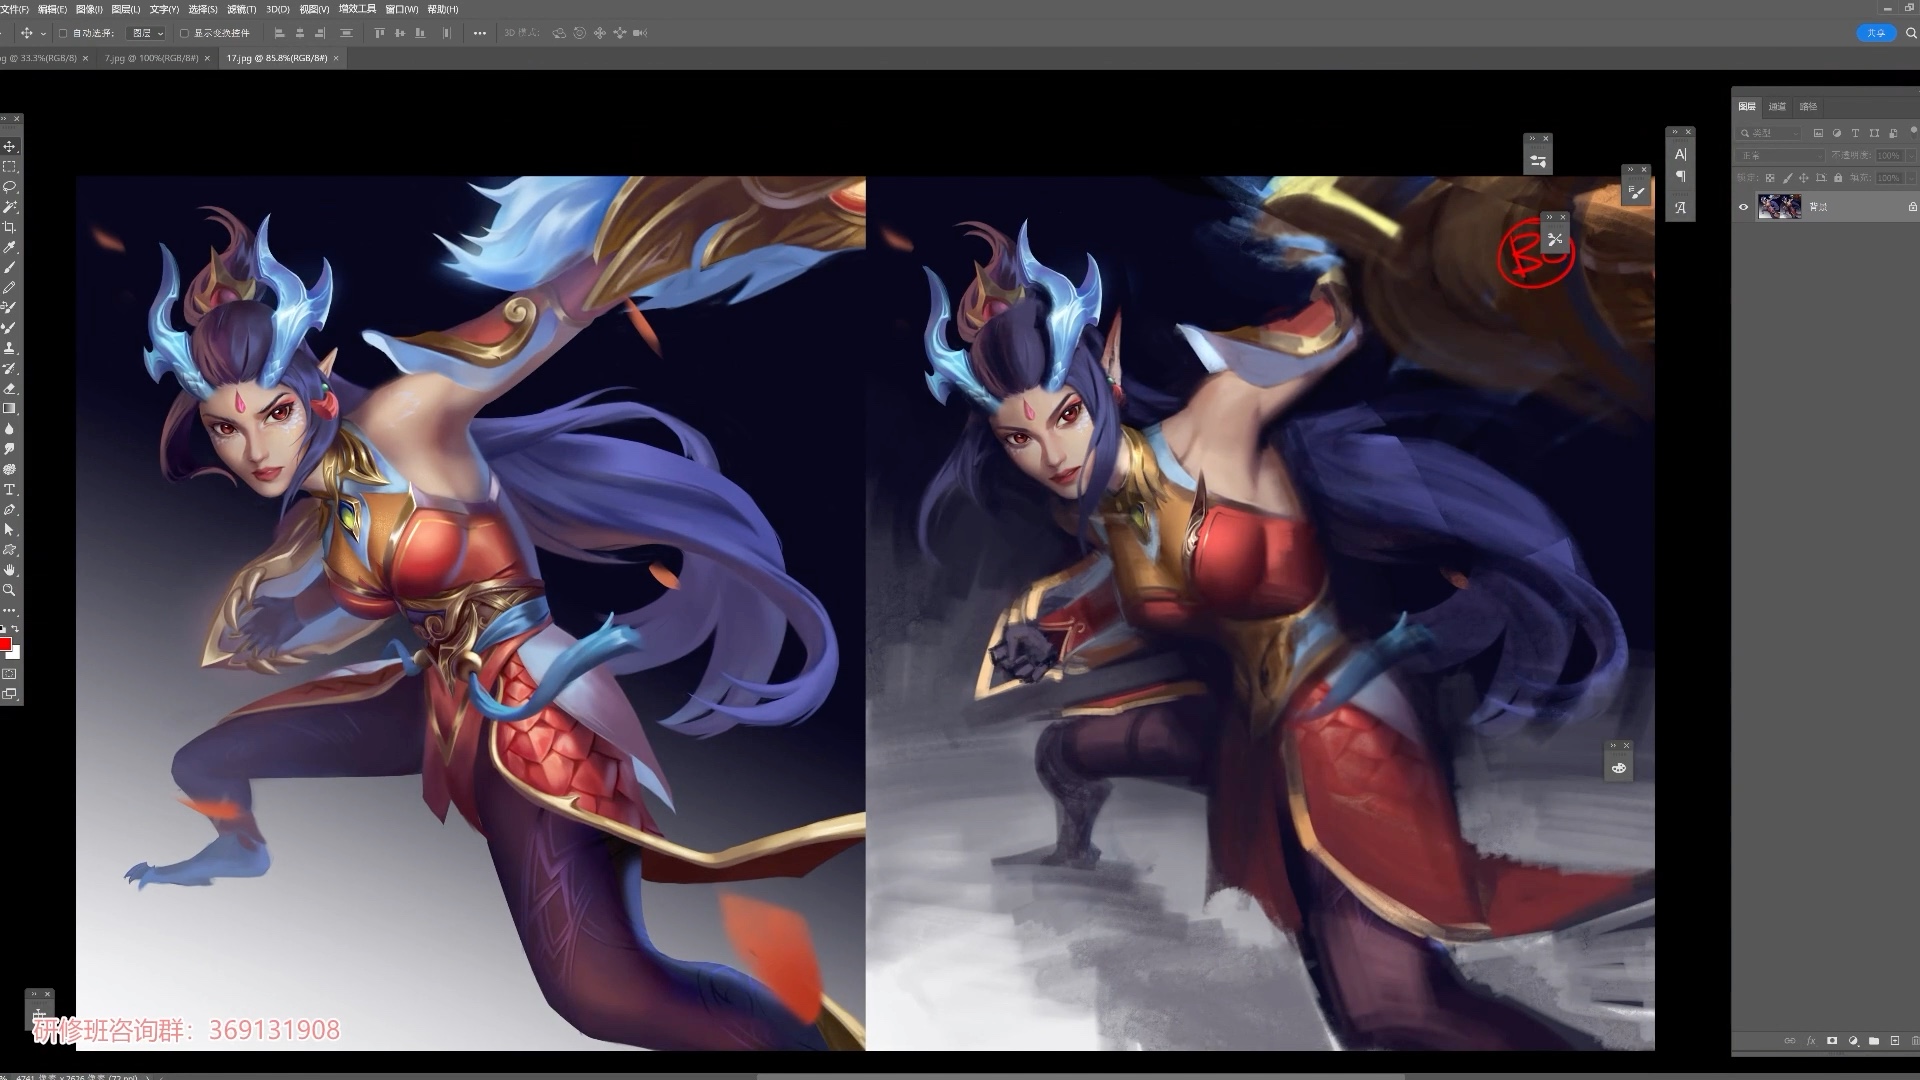Screen dimensions: 1920x1080
Task: Click the Search icon at top right
Action: [1911, 33]
